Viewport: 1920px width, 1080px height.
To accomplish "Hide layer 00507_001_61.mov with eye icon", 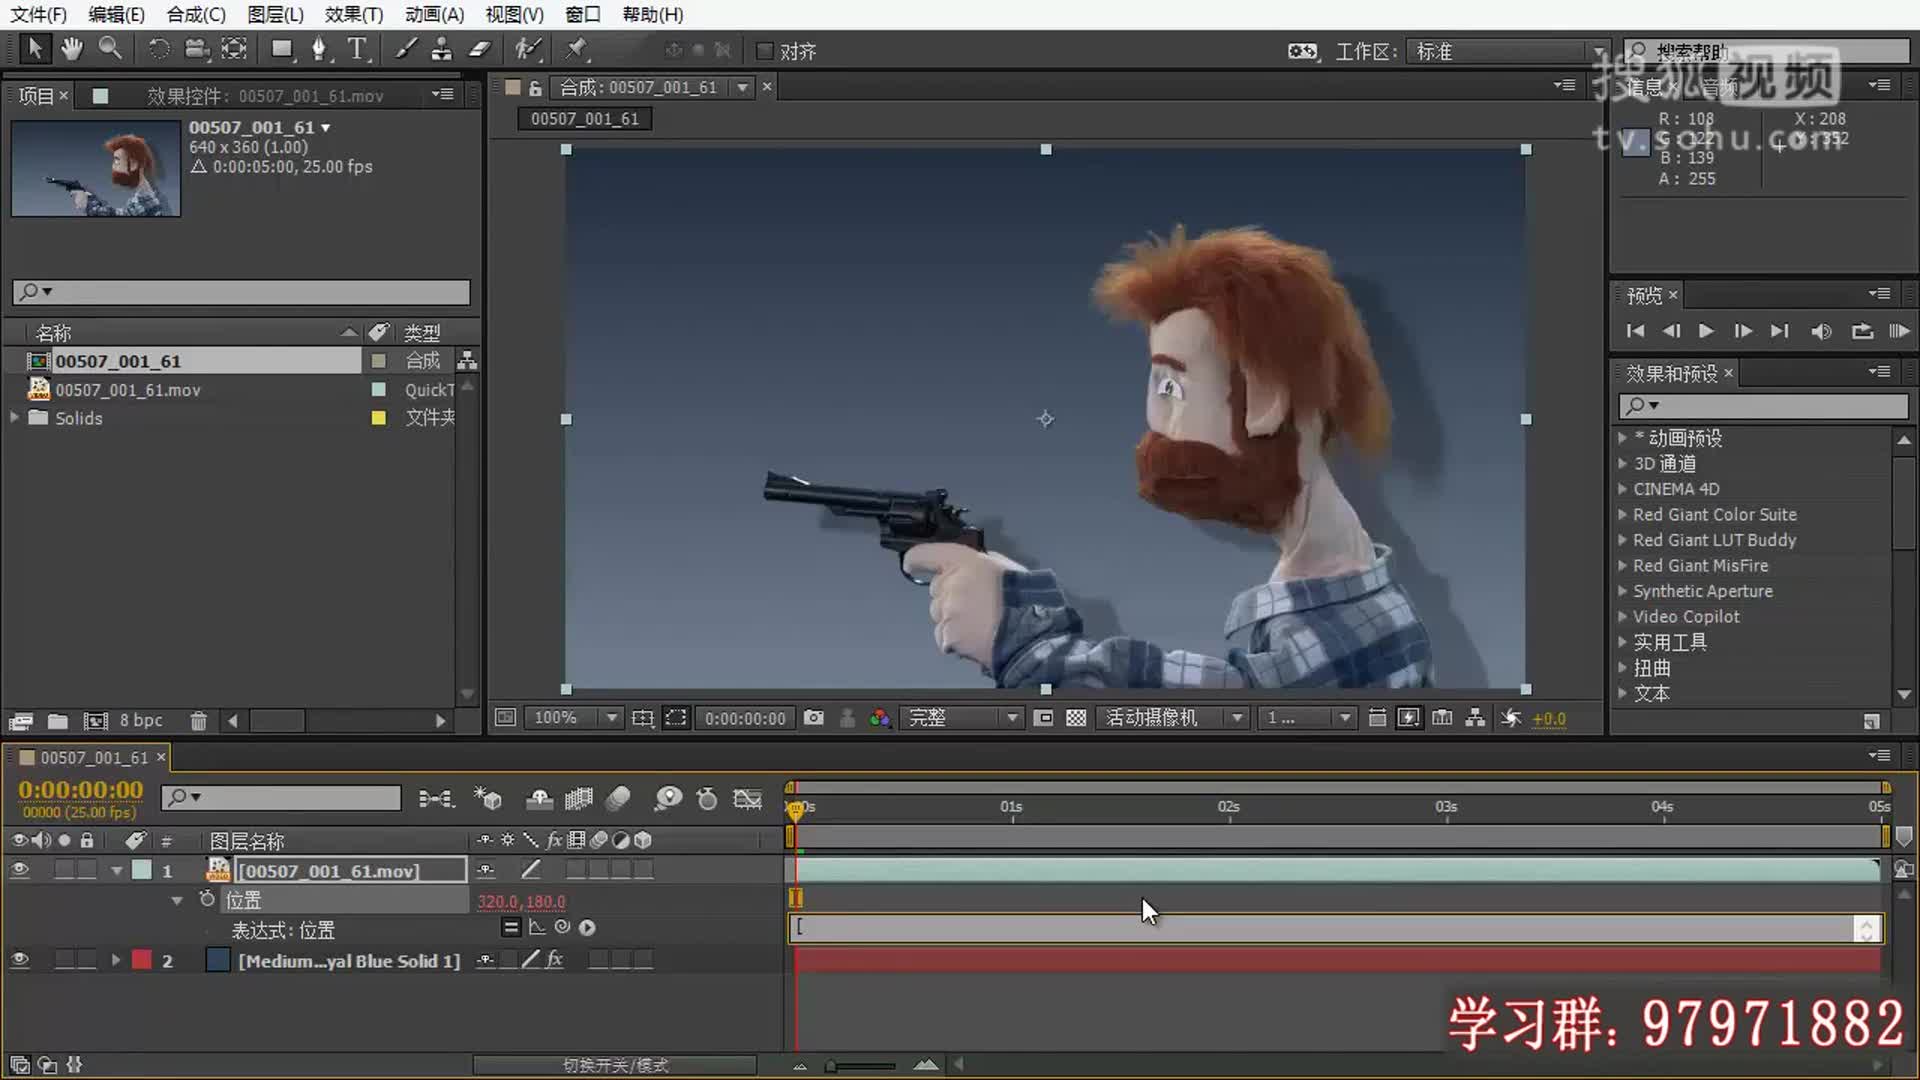I will [x=19, y=870].
